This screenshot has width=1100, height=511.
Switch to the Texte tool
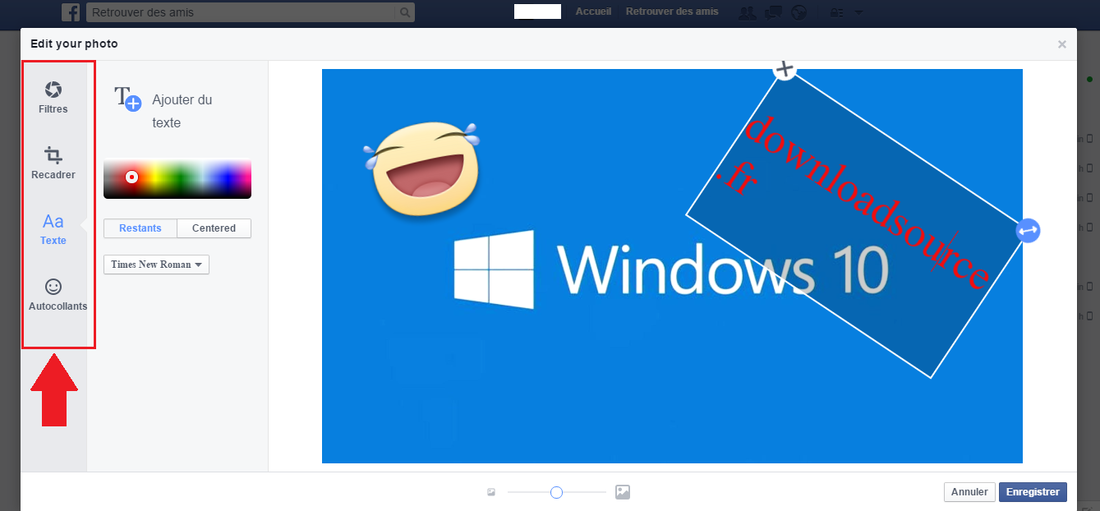tap(53, 229)
